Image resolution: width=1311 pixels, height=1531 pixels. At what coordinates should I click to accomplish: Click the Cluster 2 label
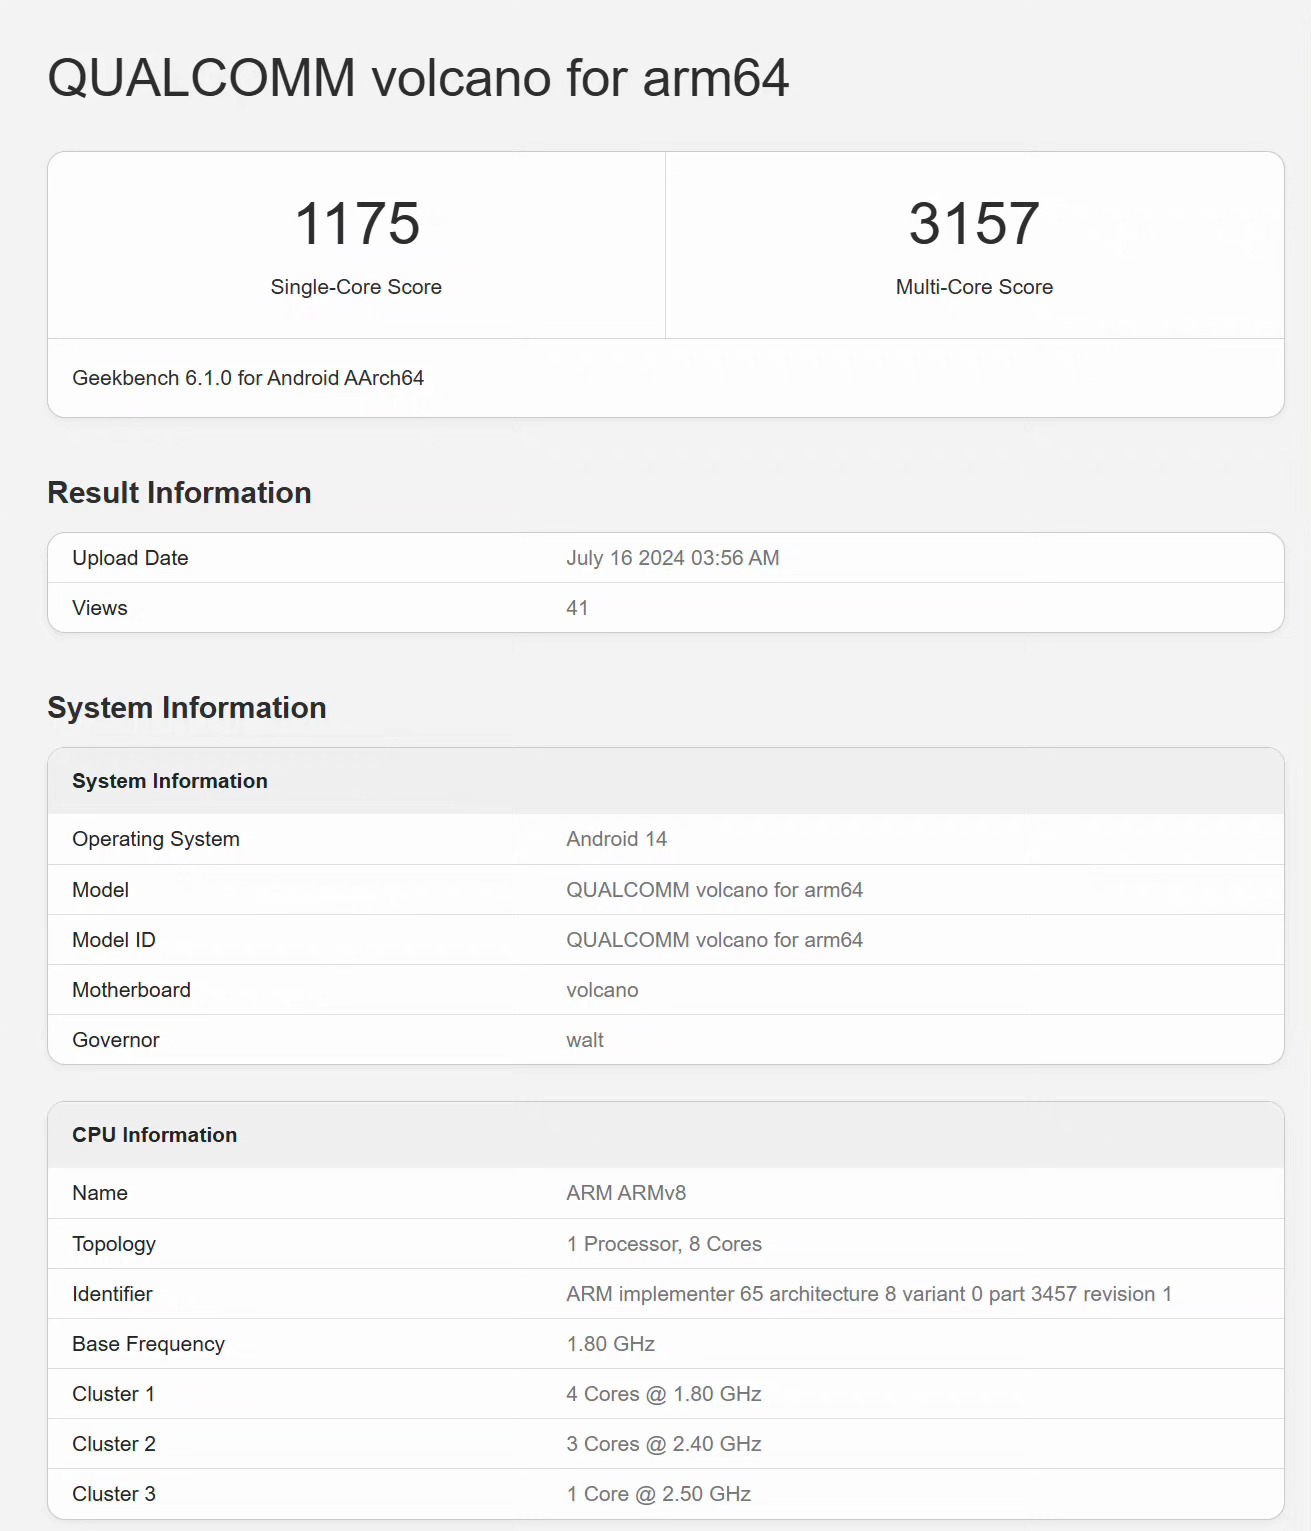[114, 1444]
